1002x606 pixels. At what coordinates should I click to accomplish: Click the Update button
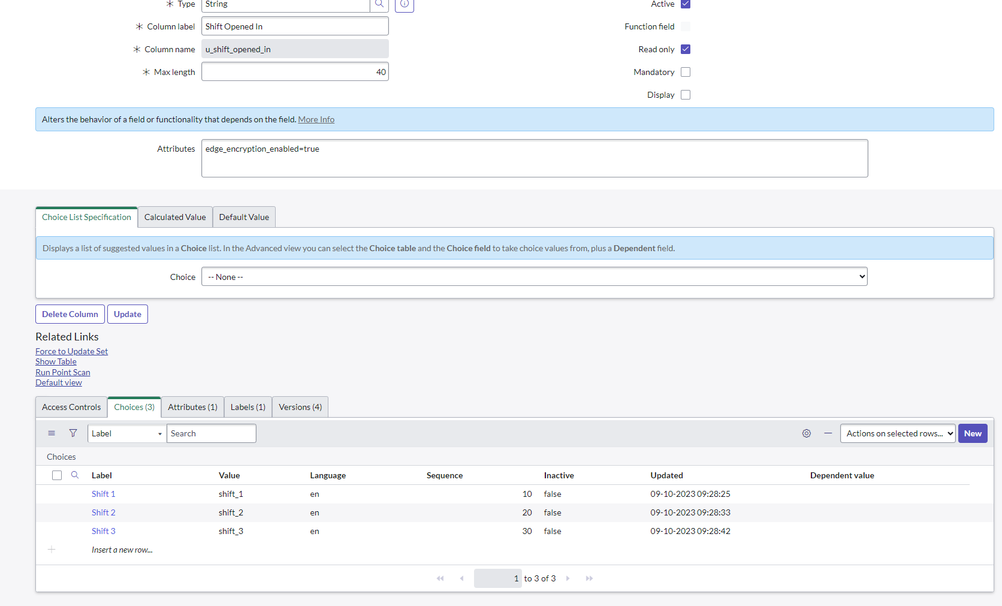pos(127,314)
